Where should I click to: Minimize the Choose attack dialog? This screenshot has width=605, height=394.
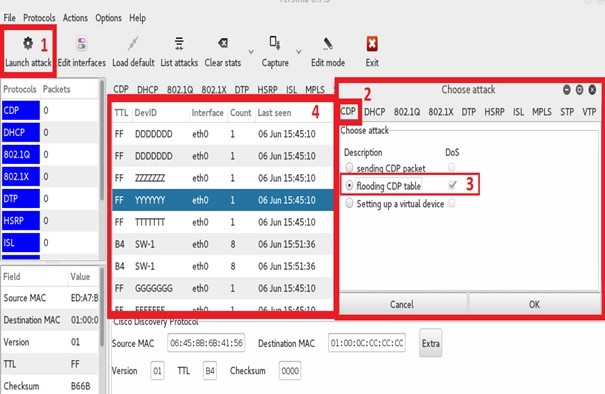coord(566,90)
